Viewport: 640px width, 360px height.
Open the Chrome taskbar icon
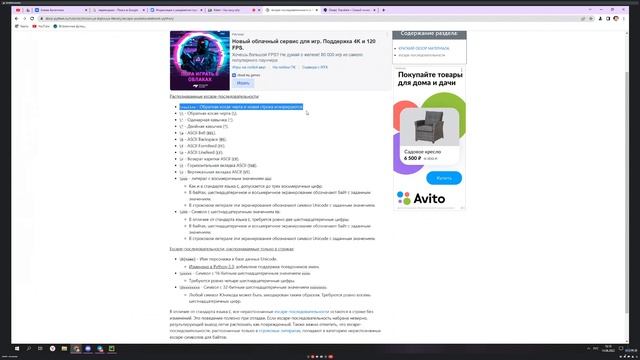(76, 349)
